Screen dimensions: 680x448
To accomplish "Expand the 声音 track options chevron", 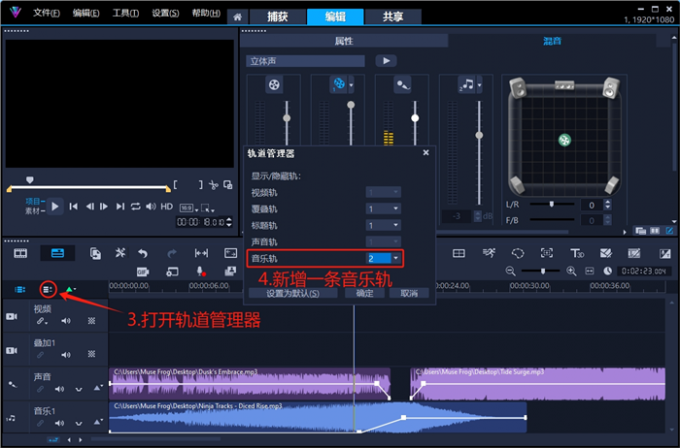I will (78, 389).
